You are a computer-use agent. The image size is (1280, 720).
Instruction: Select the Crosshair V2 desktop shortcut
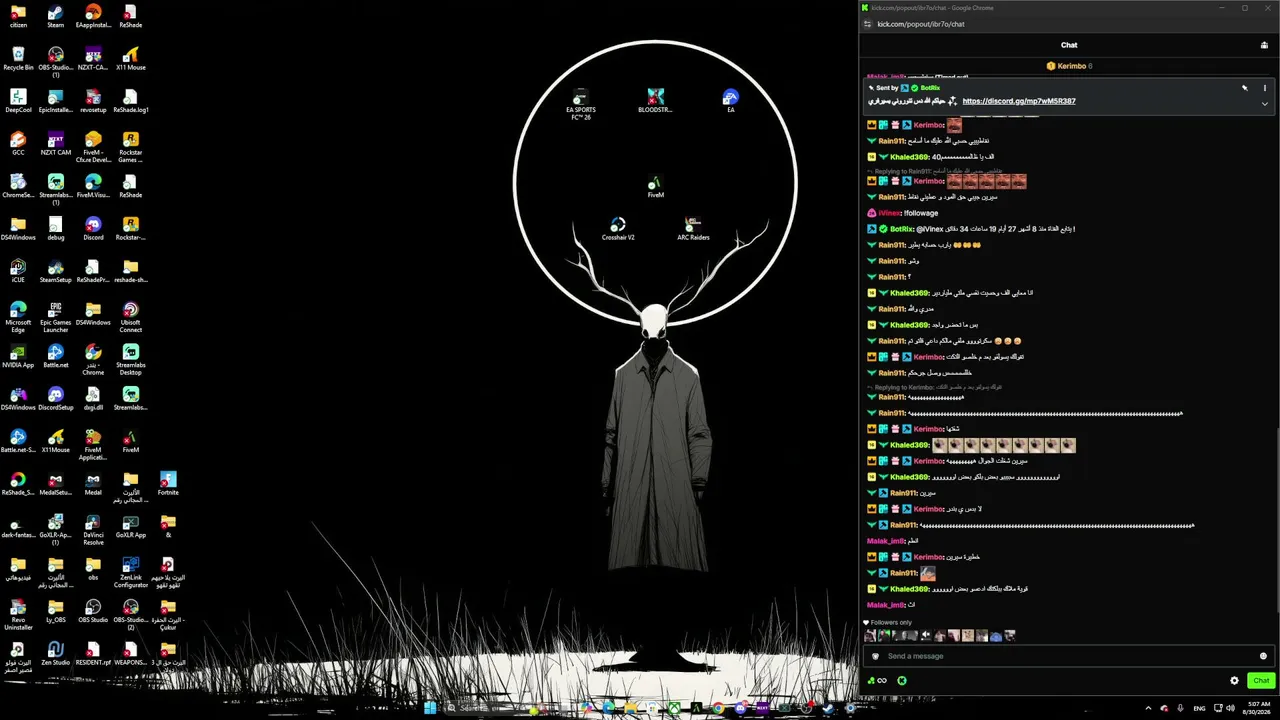pyautogui.click(x=618, y=229)
